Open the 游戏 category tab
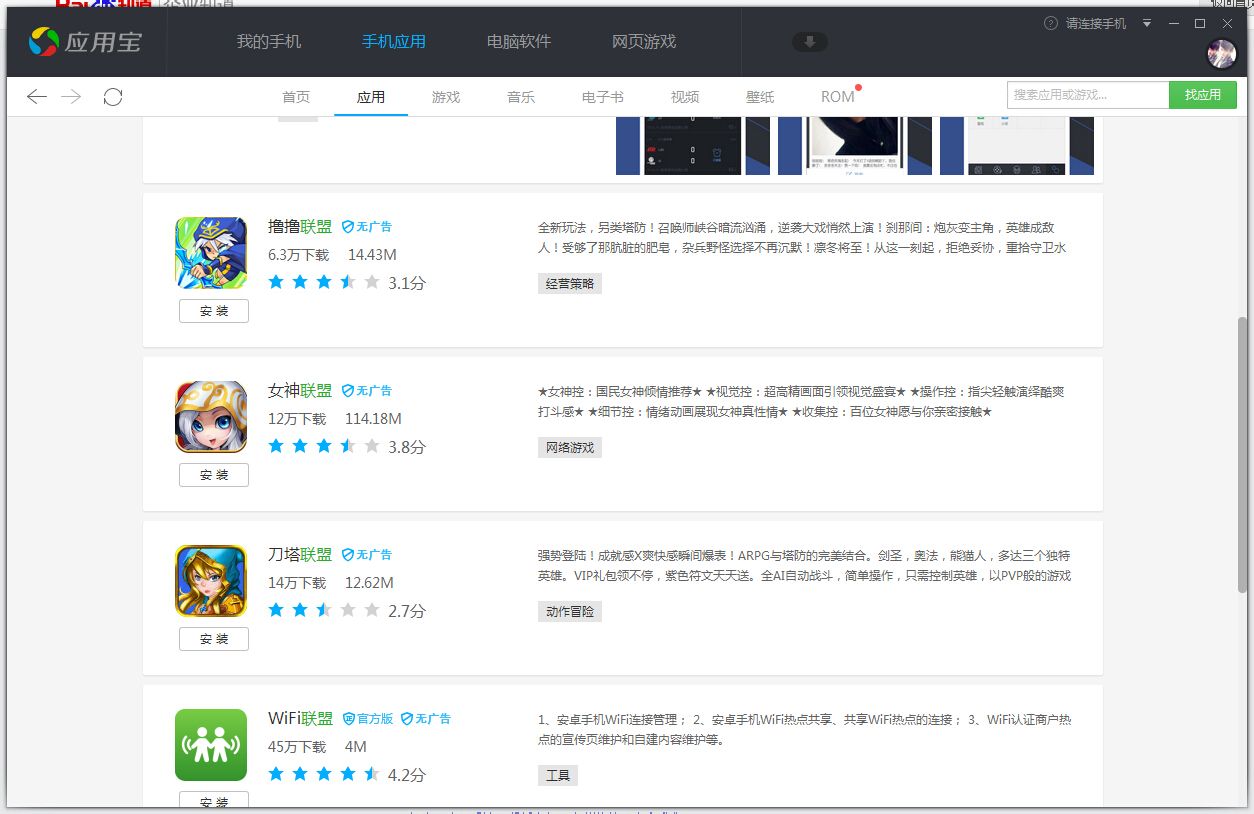The height and width of the screenshot is (814, 1254). click(445, 96)
